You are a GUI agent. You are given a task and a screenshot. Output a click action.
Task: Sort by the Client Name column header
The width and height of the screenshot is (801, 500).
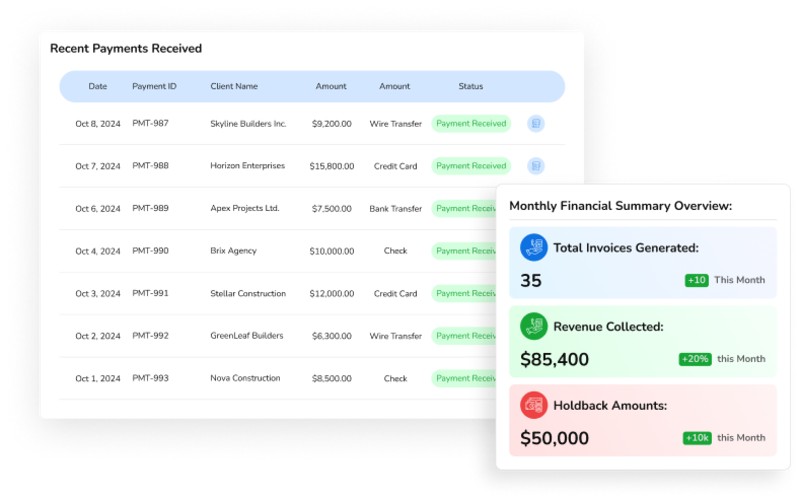click(234, 86)
